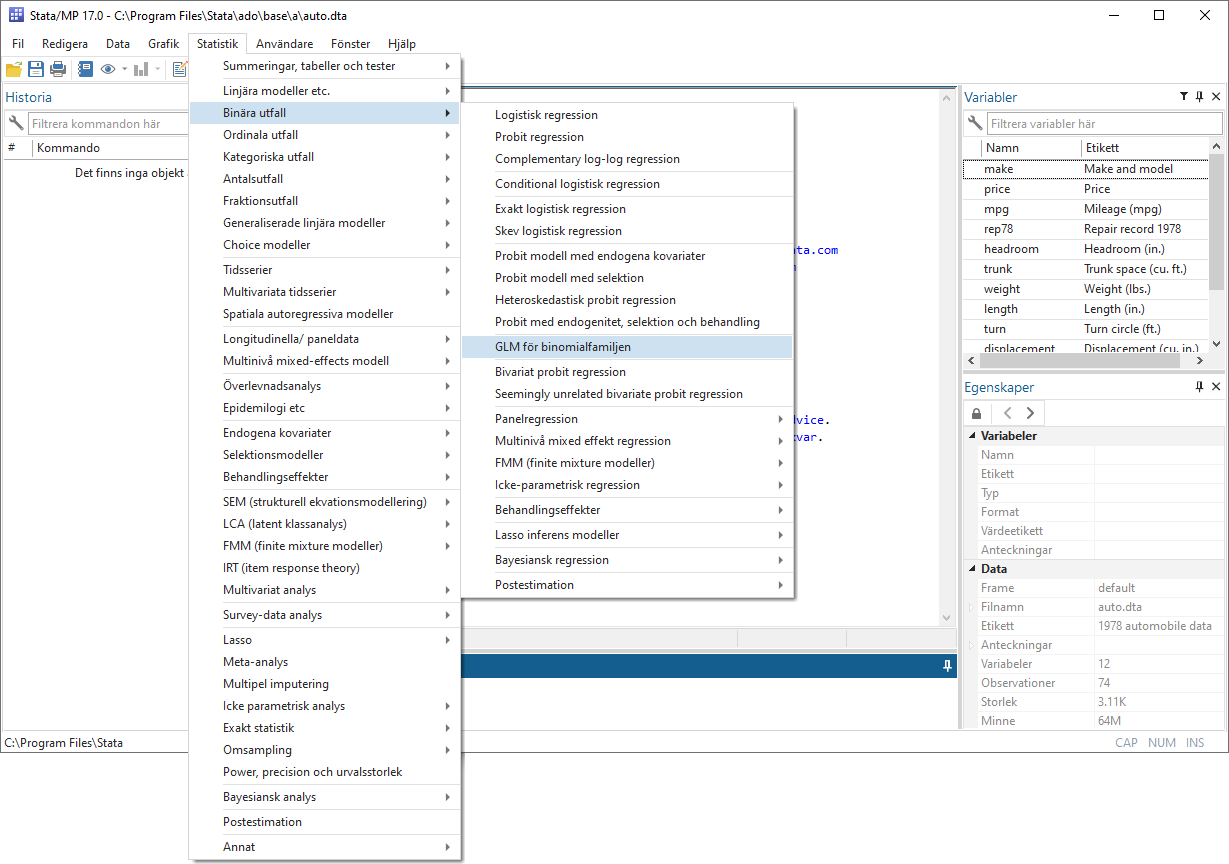Show graphs via the bar chart icon
1229x864 pixels.
[x=140, y=69]
